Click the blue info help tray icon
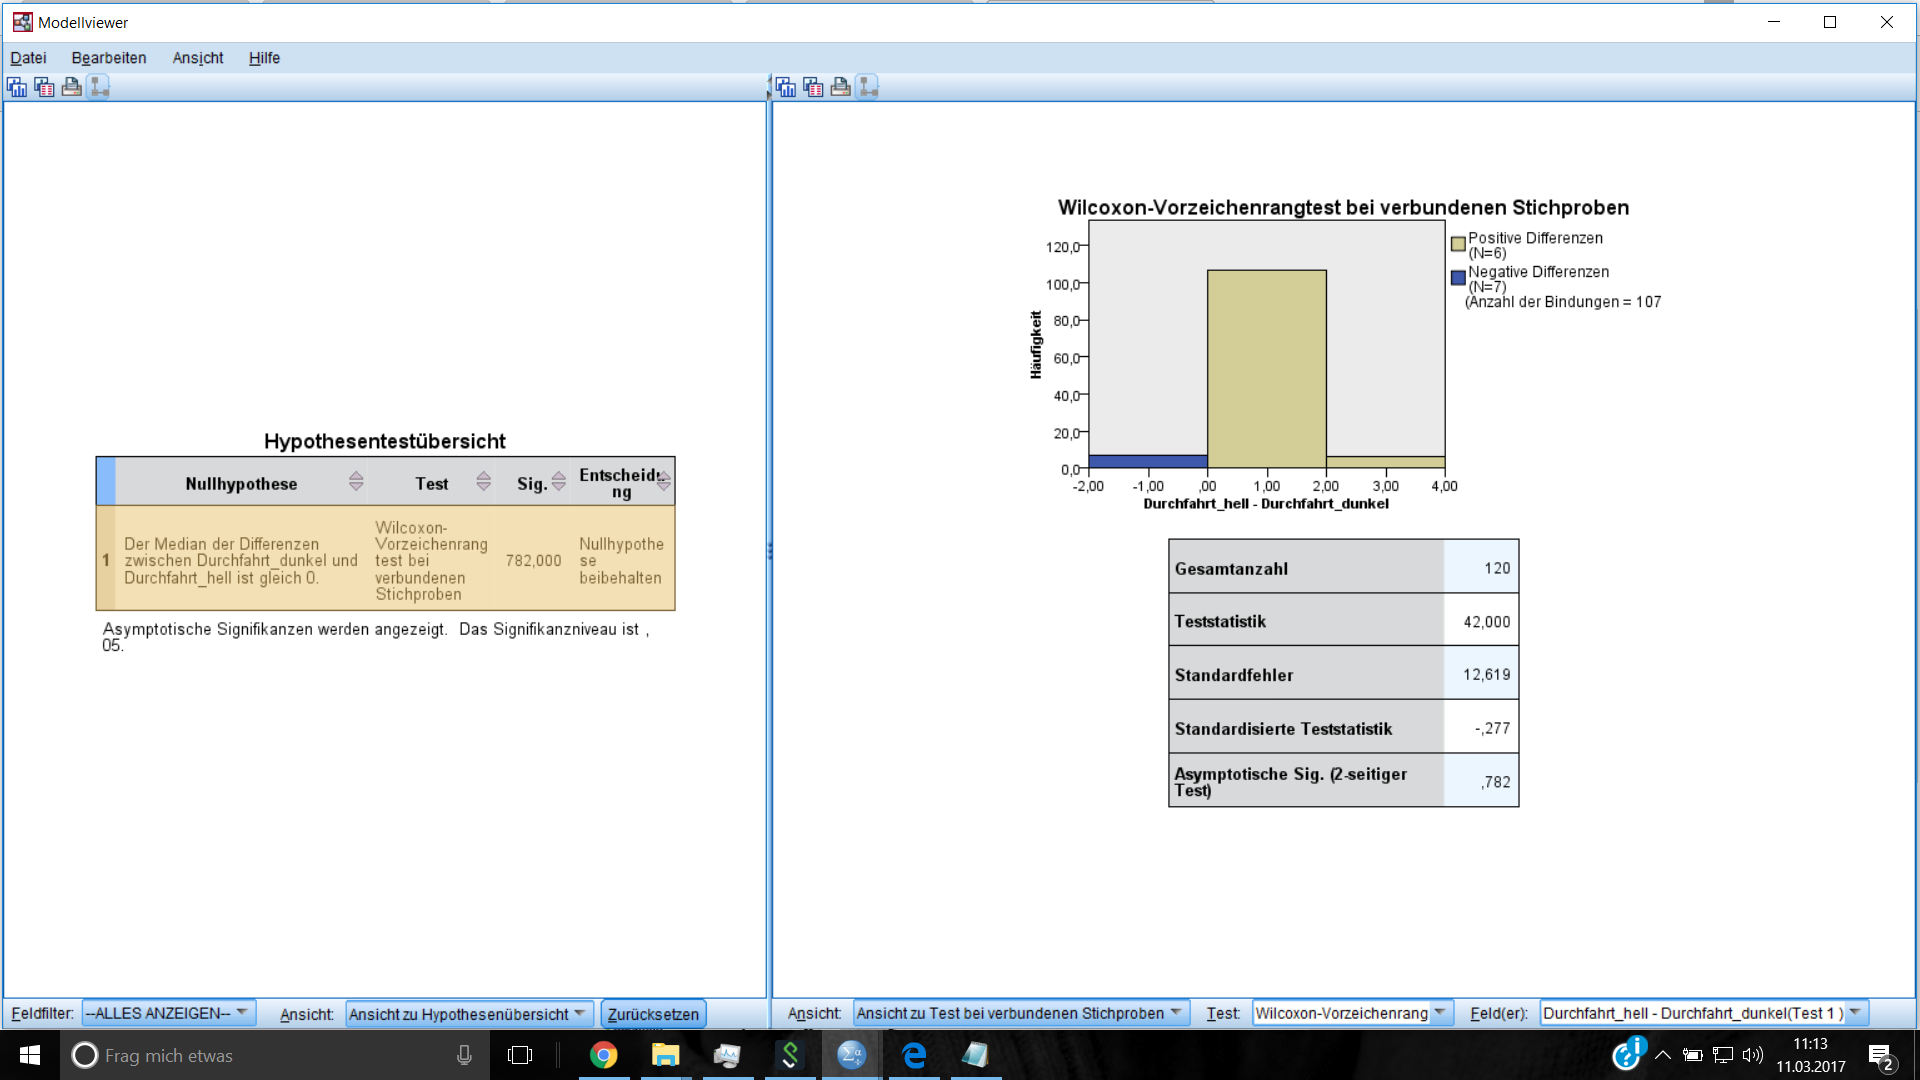The image size is (1920, 1080). pos(1629,1053)
